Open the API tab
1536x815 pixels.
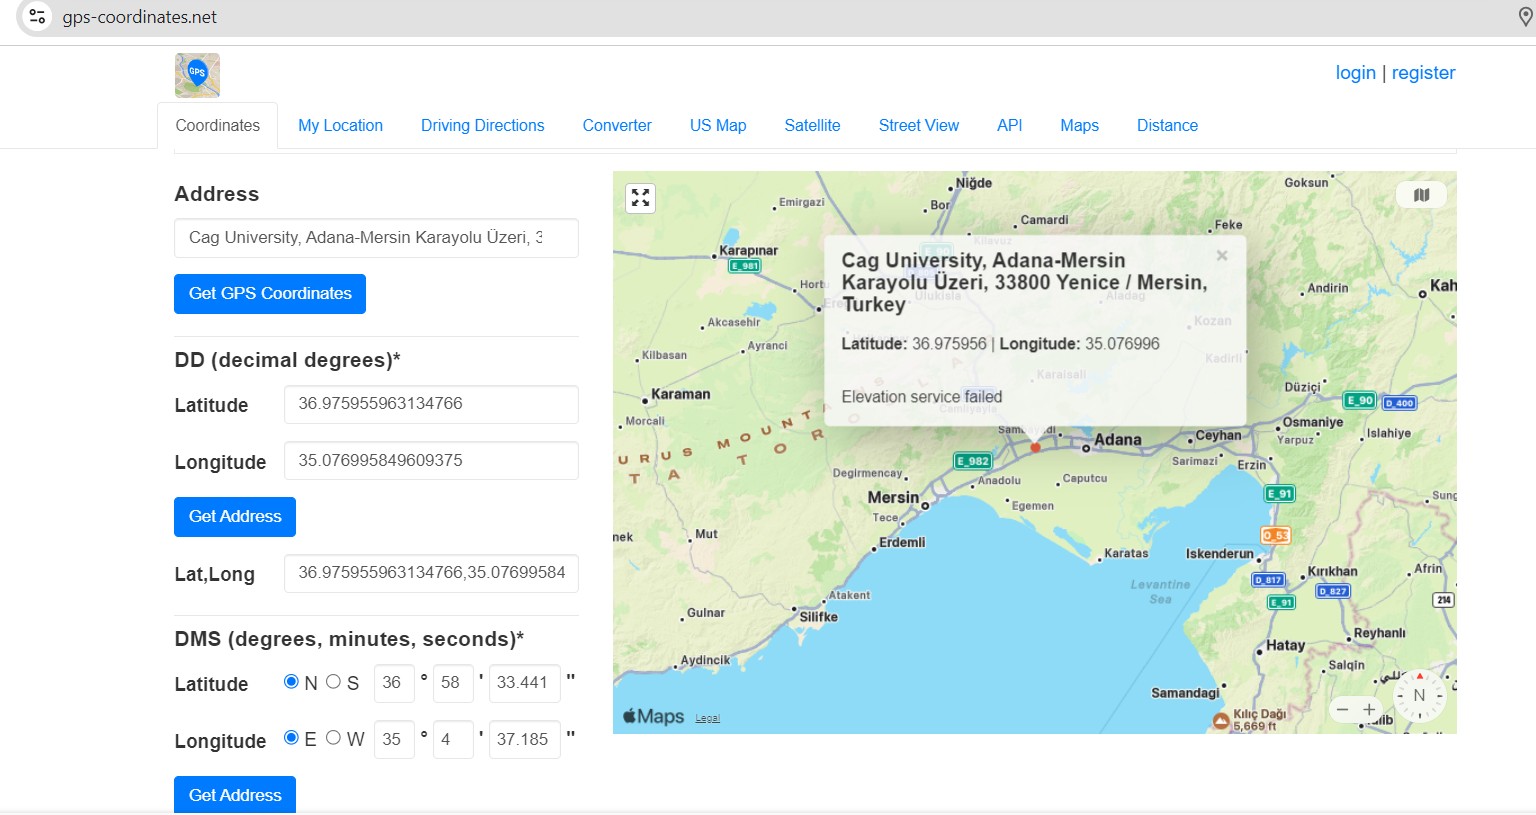pos(1009,125)
